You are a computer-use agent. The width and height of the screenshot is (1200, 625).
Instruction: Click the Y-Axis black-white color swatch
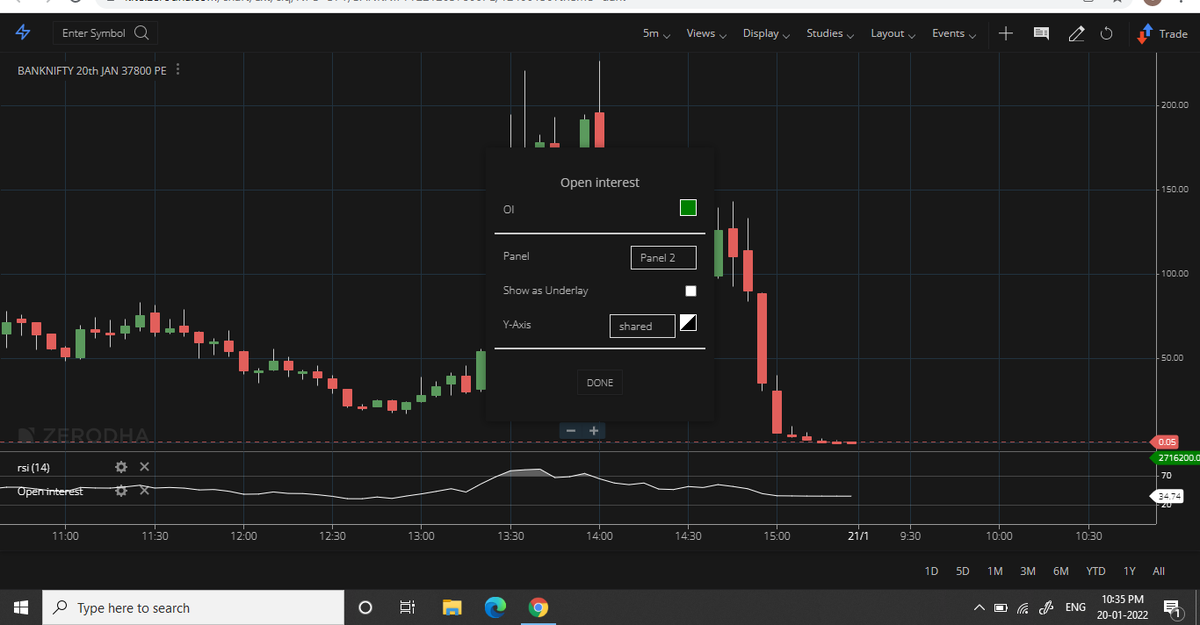(x=688, y=322)
